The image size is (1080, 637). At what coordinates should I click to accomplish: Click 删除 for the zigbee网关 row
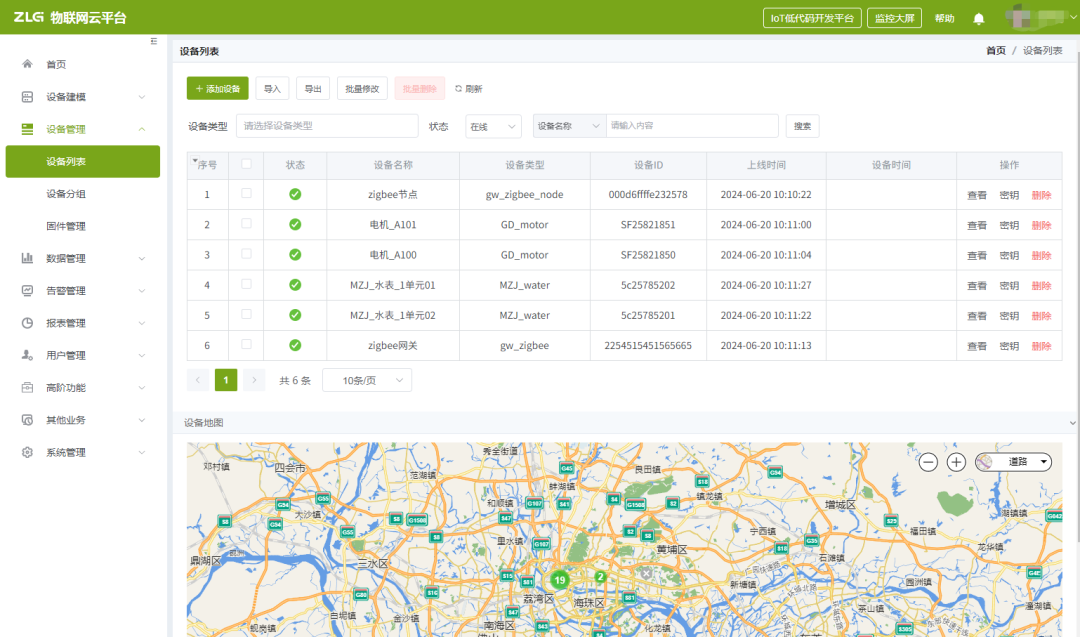tap(1041, 346)
